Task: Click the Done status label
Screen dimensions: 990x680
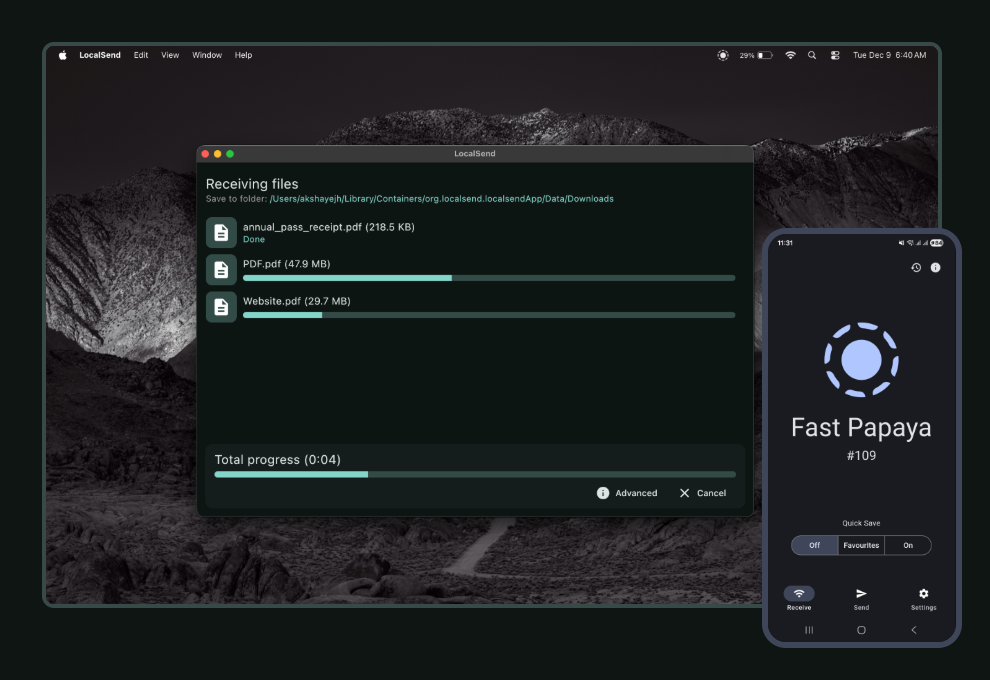Action: pos(254,239)
